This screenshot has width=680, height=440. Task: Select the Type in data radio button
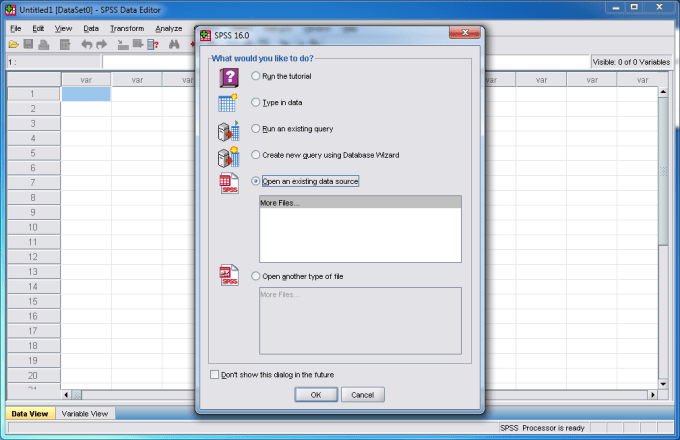255,102
